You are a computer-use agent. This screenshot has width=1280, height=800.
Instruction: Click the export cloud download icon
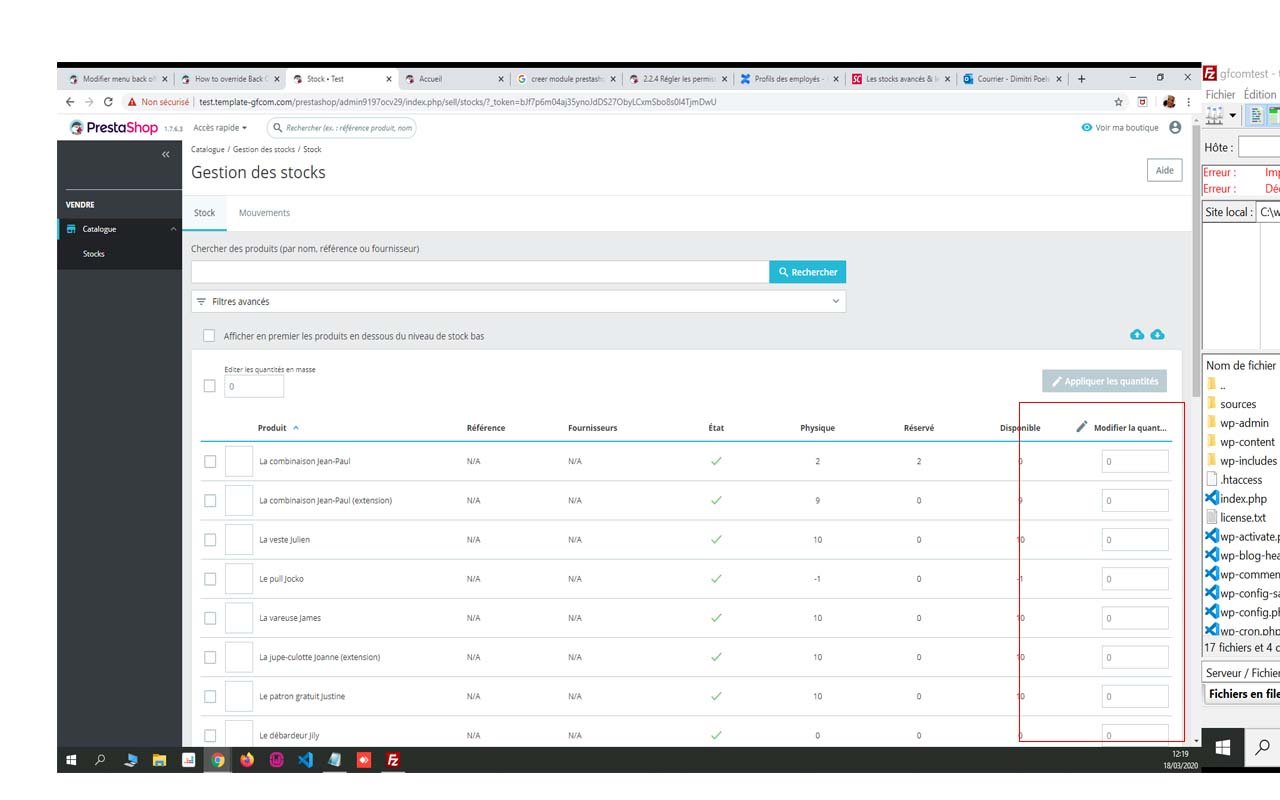point(1157,334)
